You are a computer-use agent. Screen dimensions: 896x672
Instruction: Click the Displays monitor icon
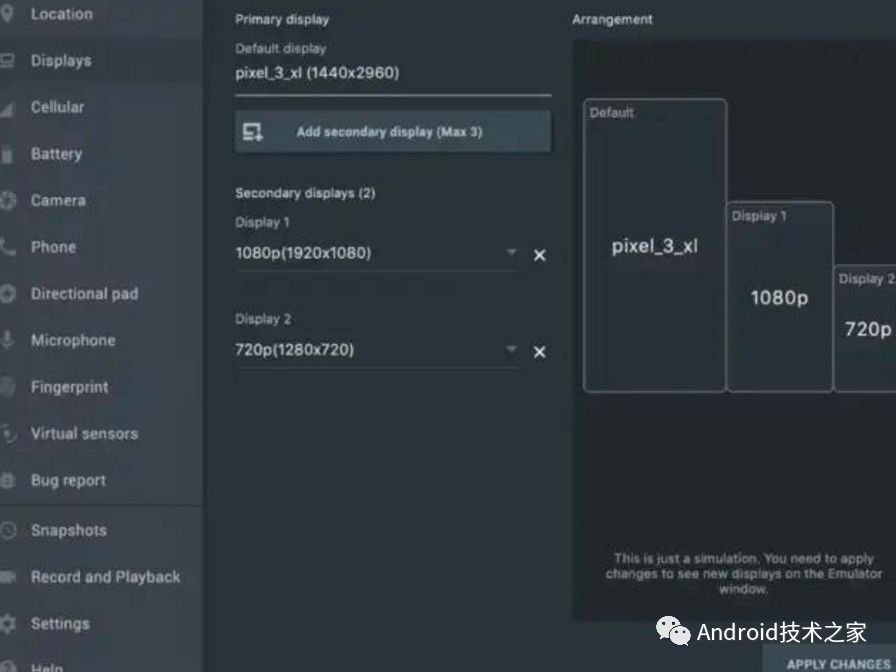pos(7,60)
